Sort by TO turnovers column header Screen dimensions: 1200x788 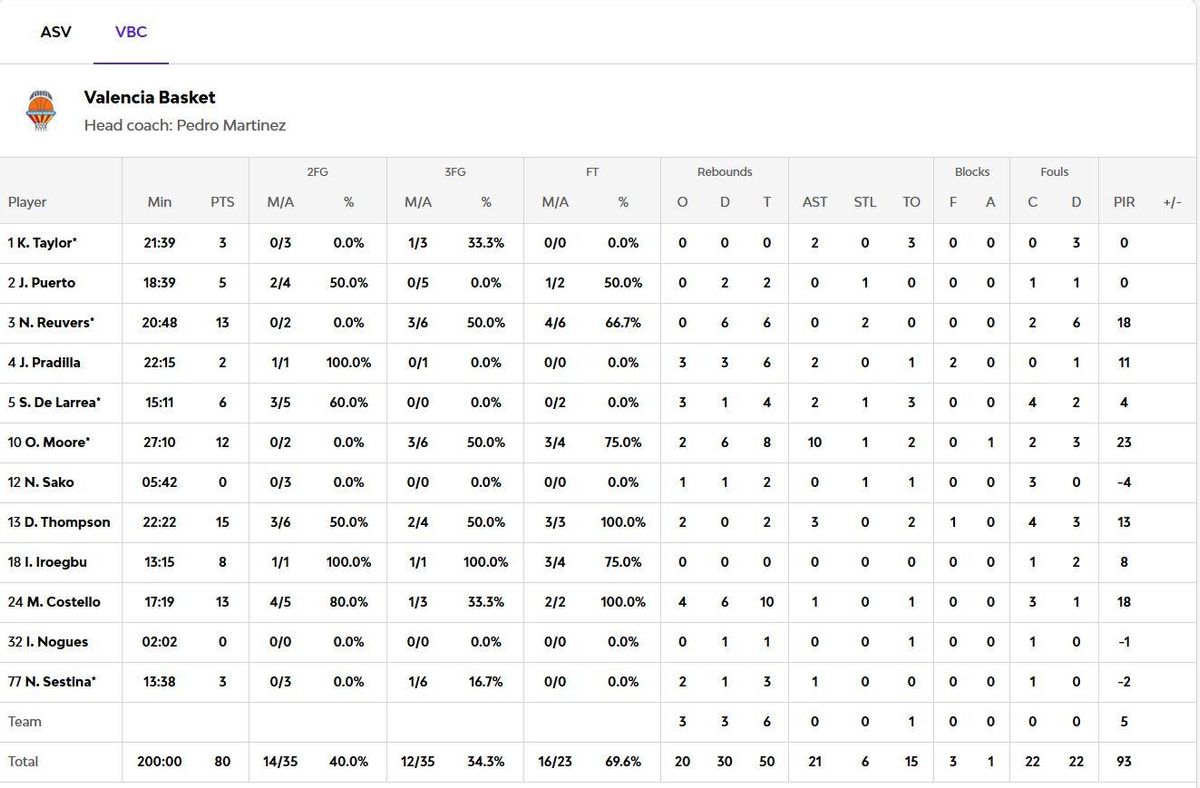911,202
